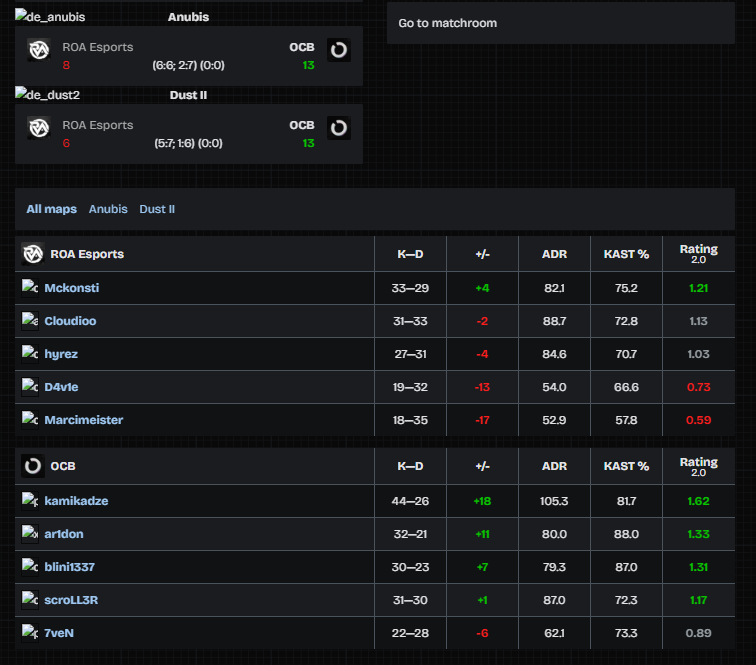Screen dimensions: 756x665
Task: Click Rating 2.0 header in OCB table
Action: [x=699, y=466]
